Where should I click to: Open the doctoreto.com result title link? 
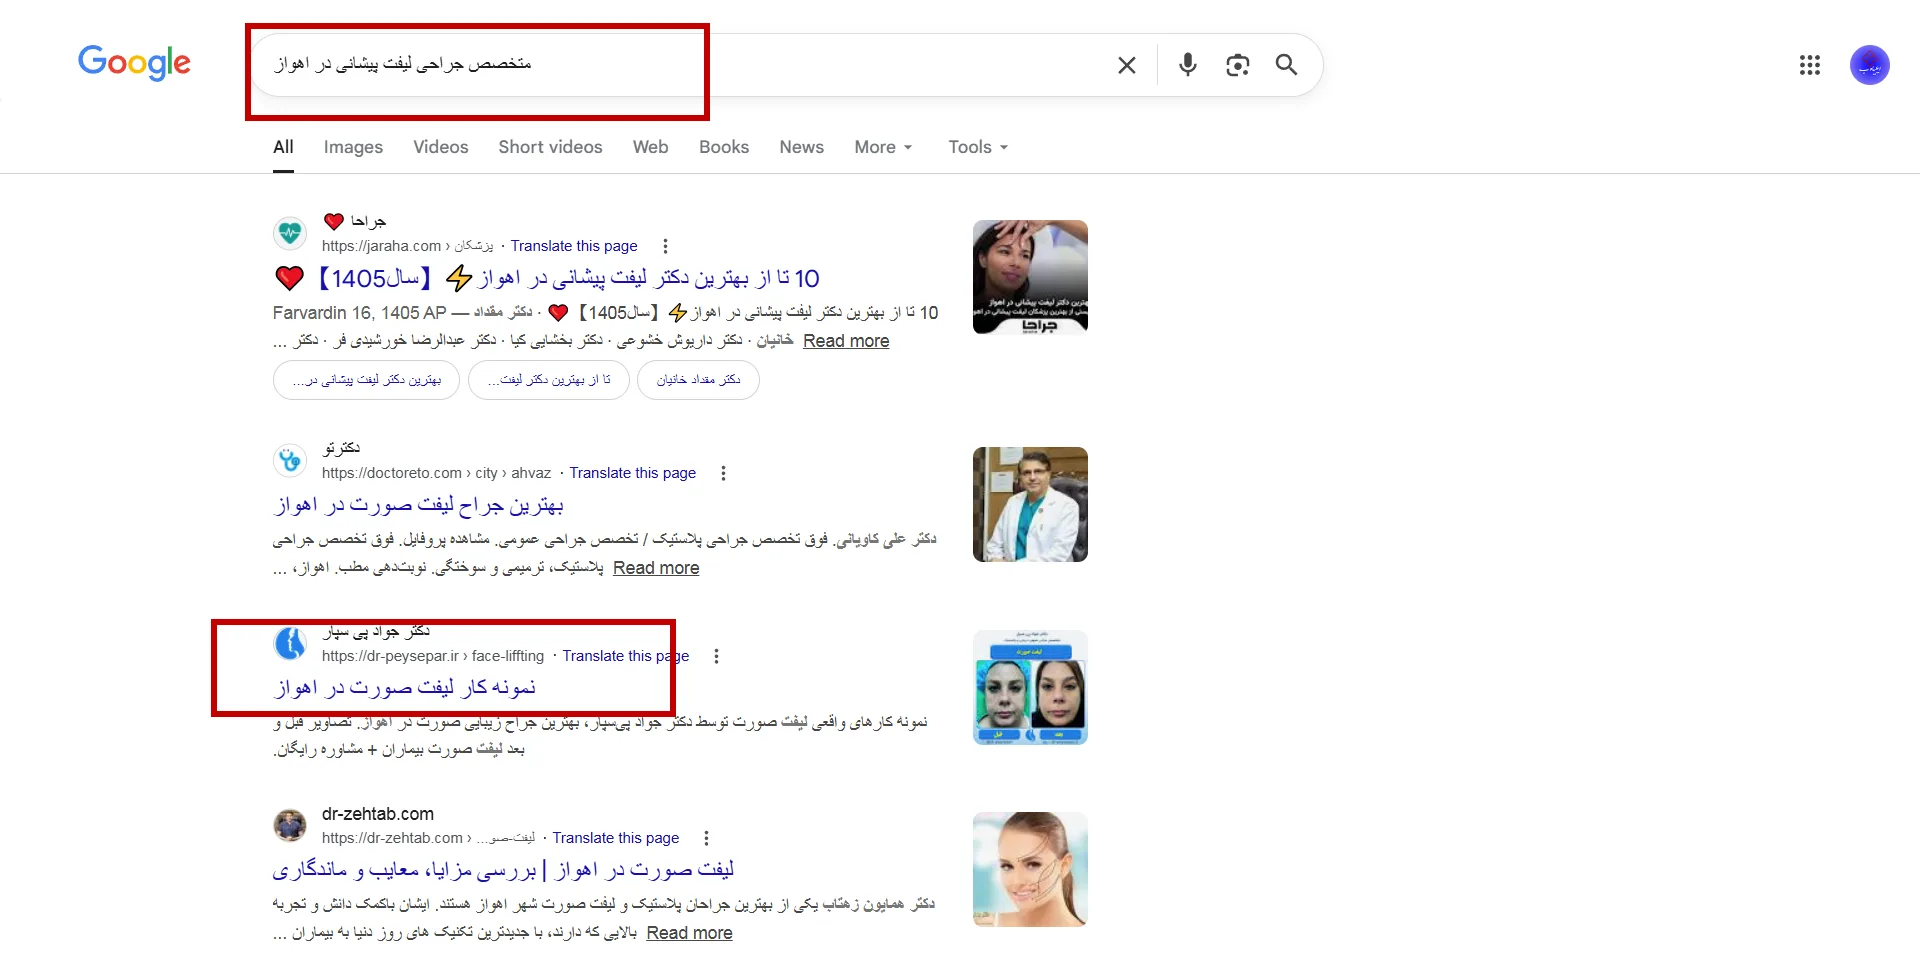(x=419, y=505)
